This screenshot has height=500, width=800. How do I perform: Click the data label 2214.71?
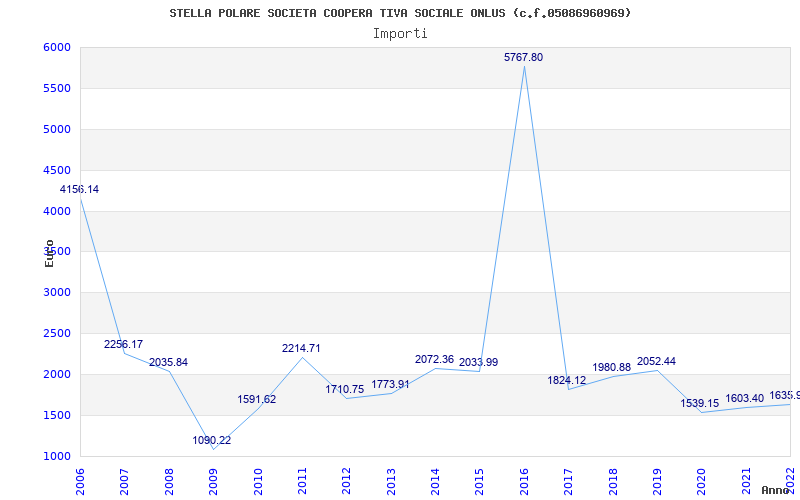301,348
